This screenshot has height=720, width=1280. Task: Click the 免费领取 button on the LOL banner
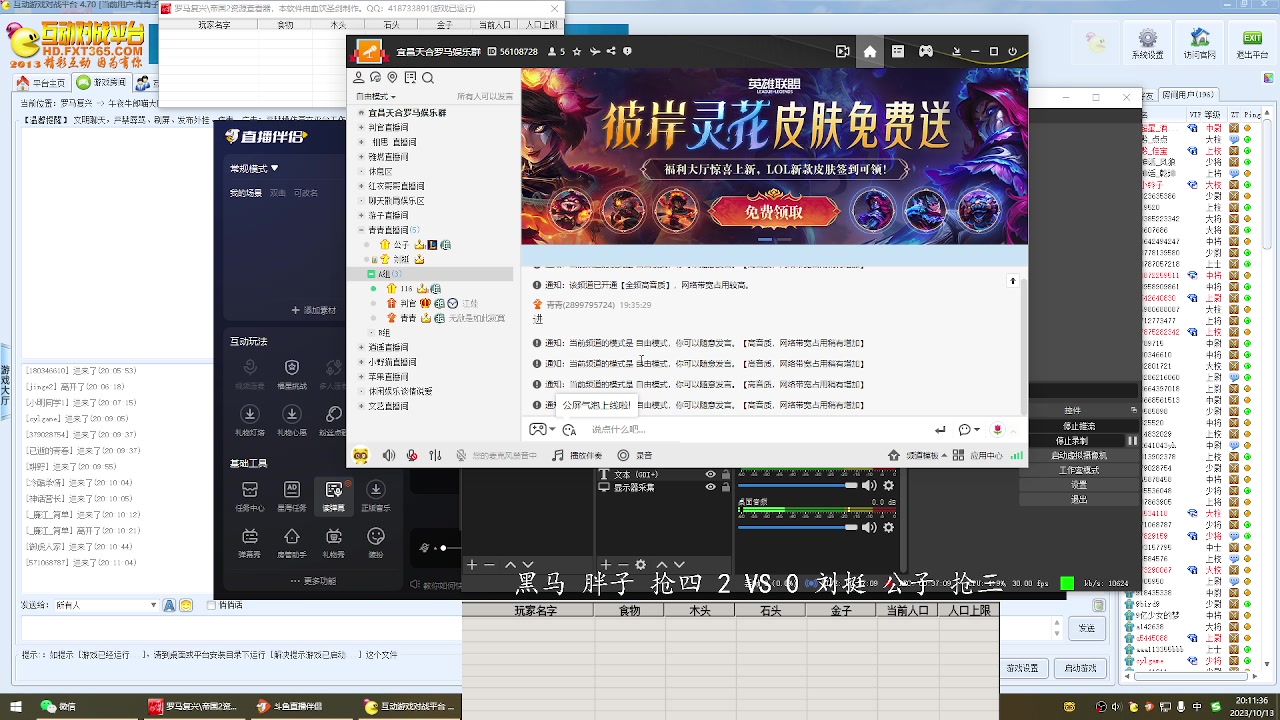[773, 211]
